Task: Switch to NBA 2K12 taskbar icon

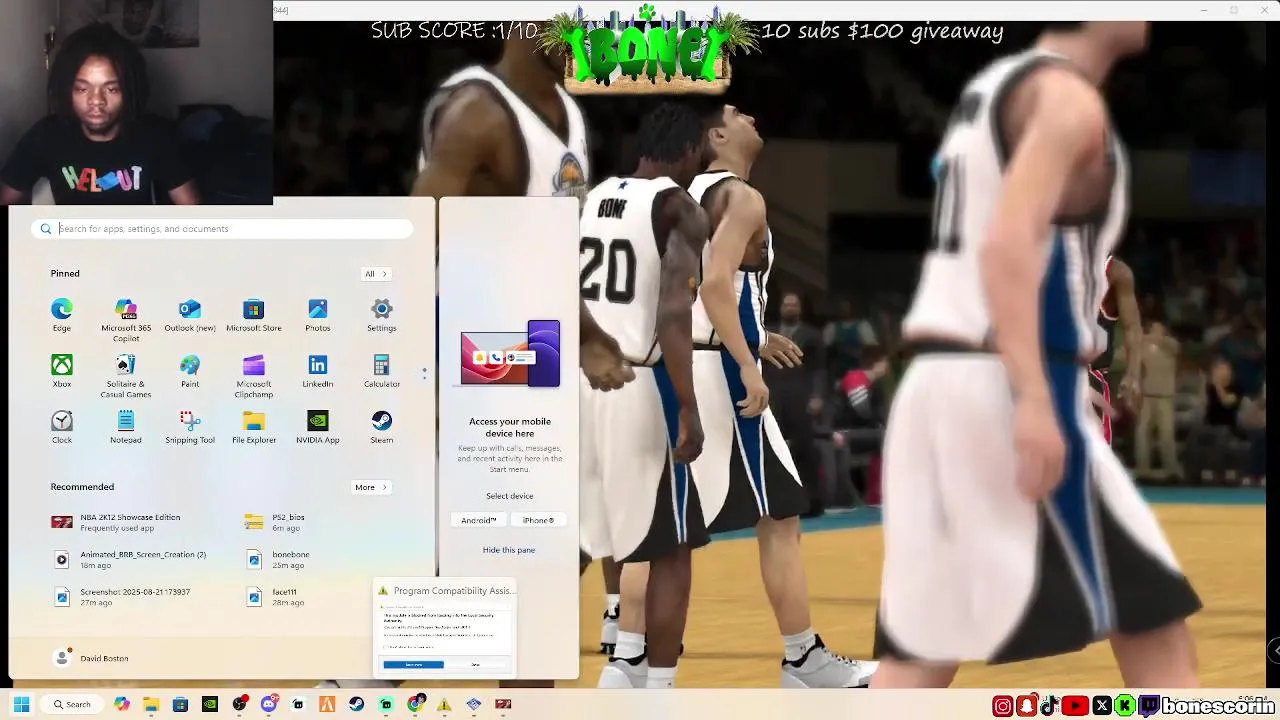Action: (x=503, y=704)
